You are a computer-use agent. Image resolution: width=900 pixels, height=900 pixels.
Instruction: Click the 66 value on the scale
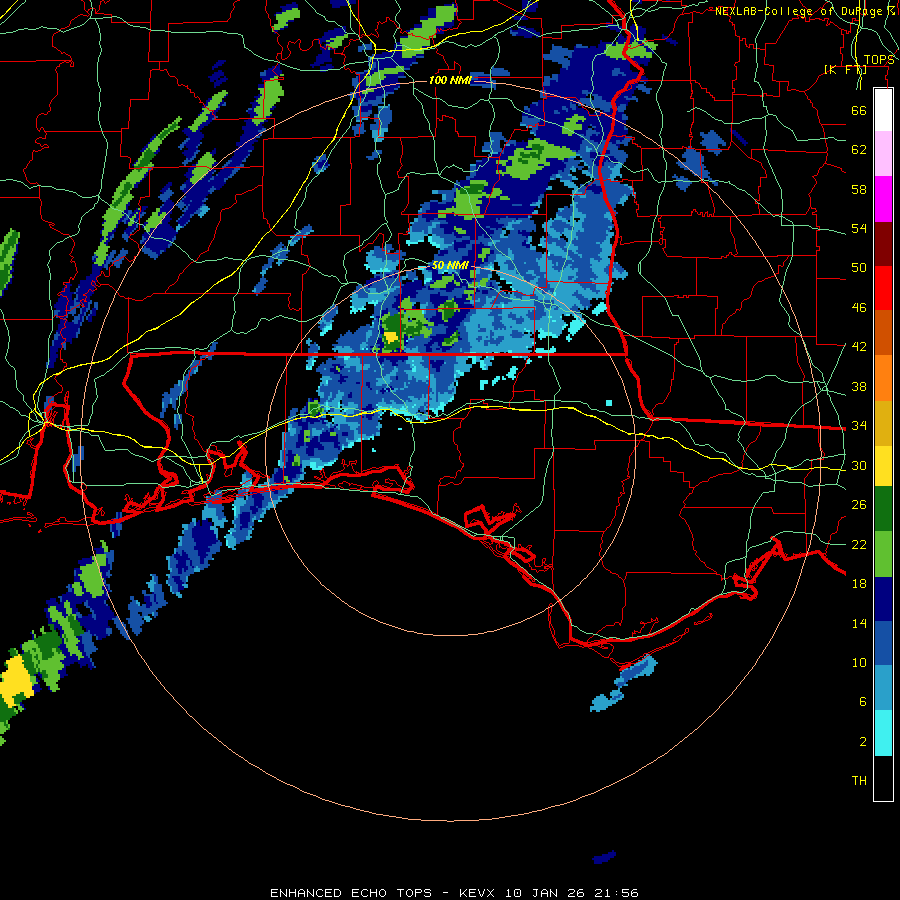(859, 110)
